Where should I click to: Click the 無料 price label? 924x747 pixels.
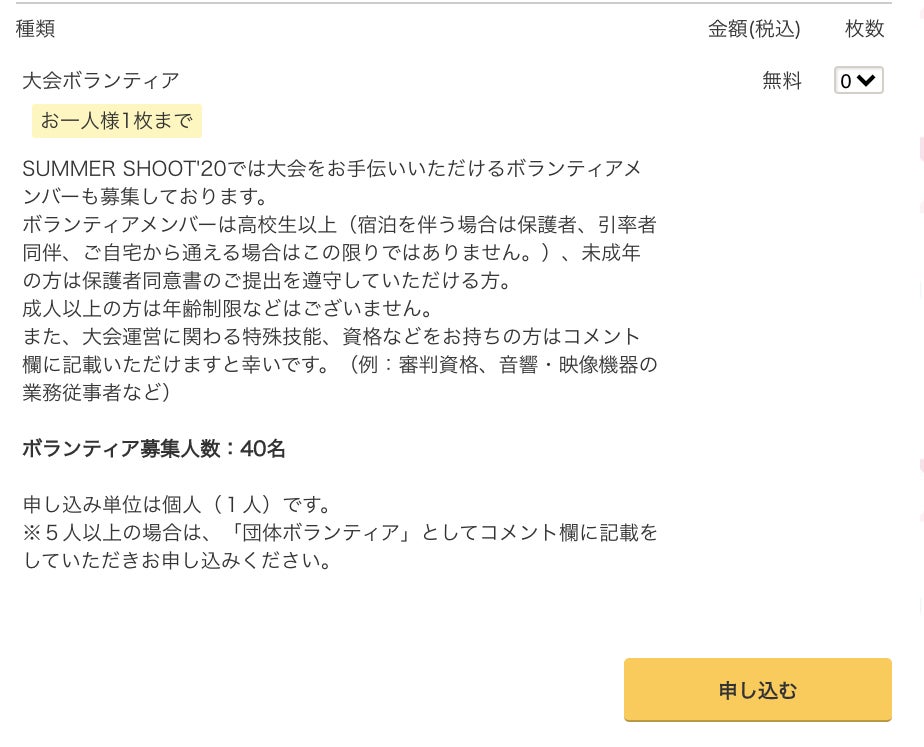click(x=782, y=81)
